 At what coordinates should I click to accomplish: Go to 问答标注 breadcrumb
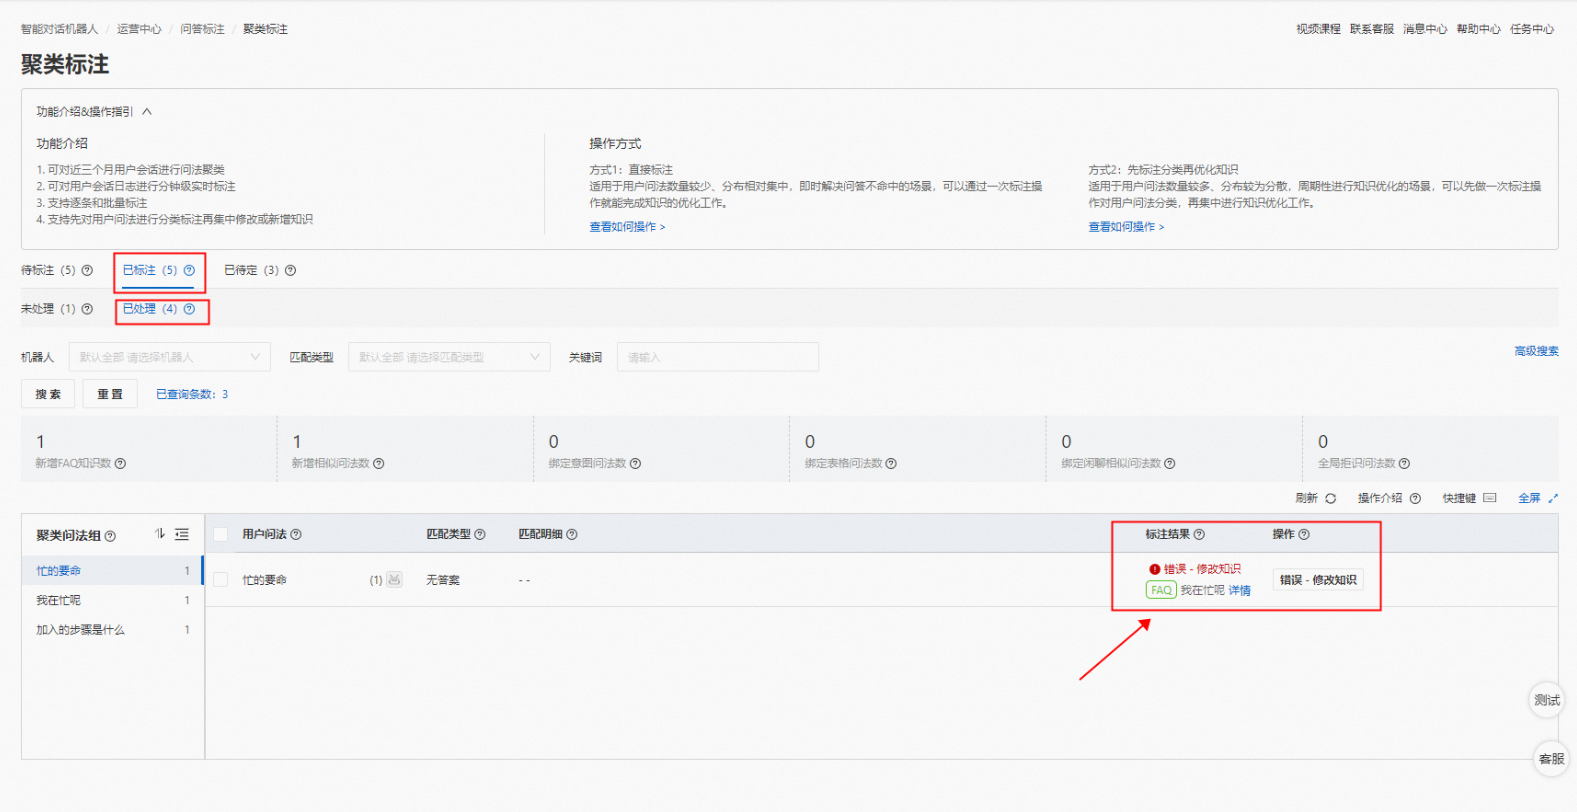(x=202, y=29)
